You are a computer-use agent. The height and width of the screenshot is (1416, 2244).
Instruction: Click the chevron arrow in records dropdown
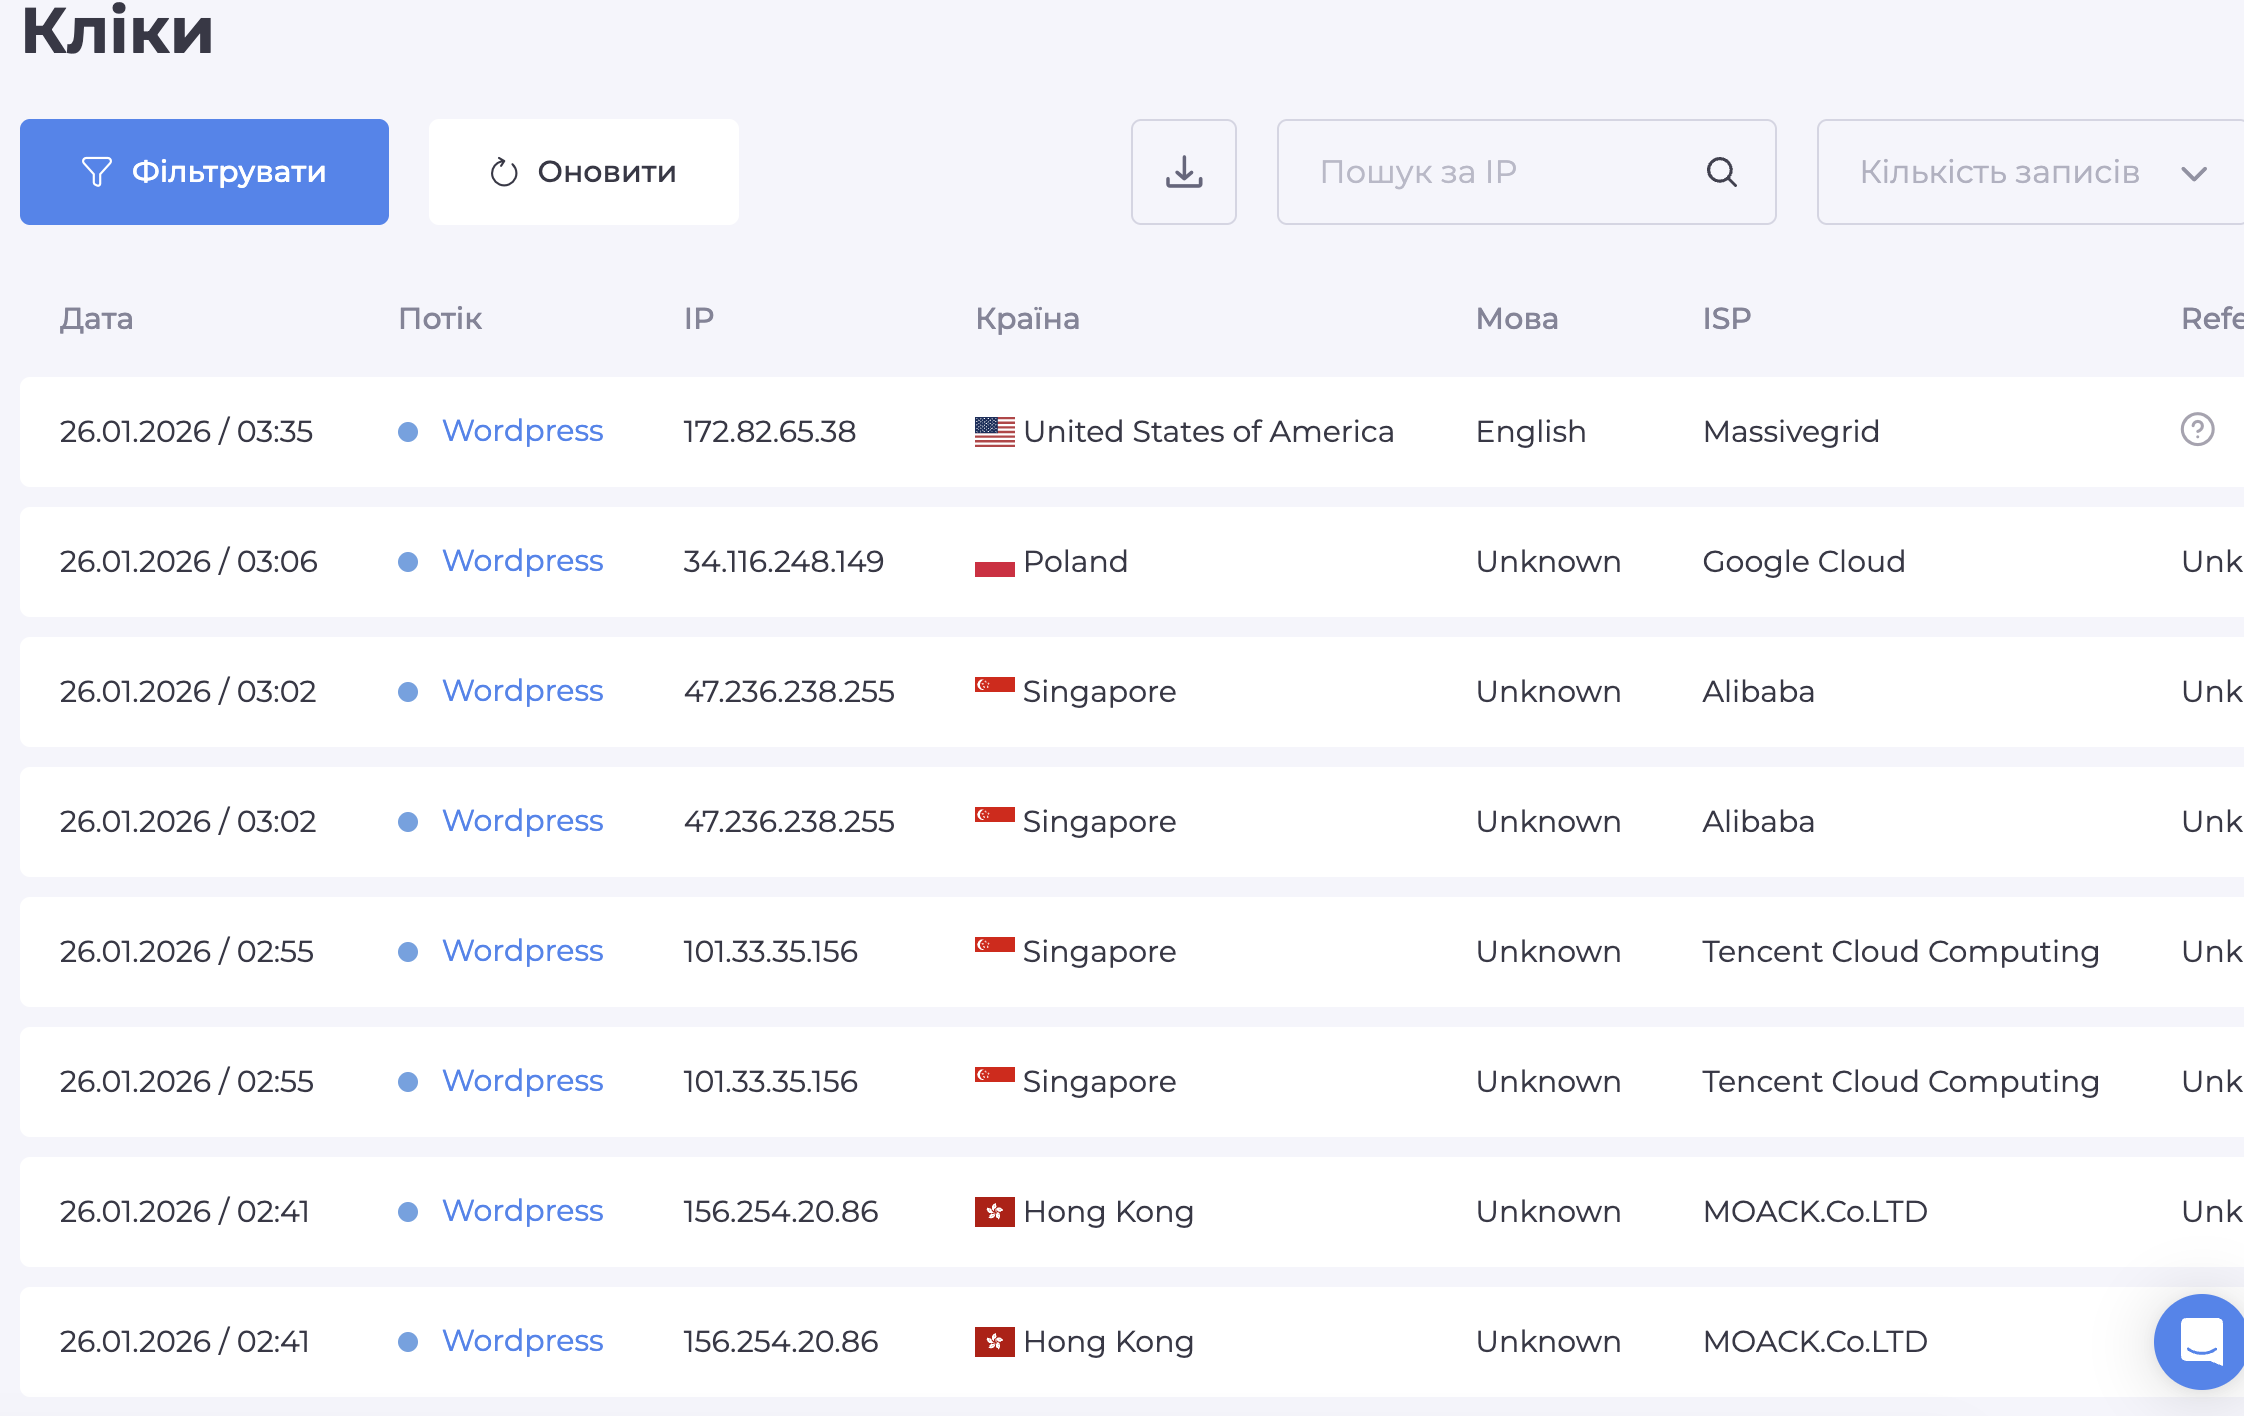(2193, 174)
